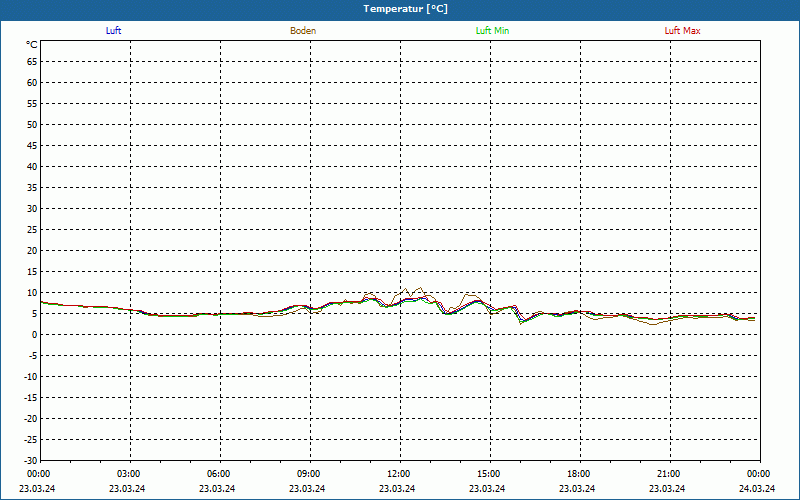Image resolution: width=800 pixels, height=500 pixels.
Task: Click the 18:00 time label
Action: pos(579,474)
